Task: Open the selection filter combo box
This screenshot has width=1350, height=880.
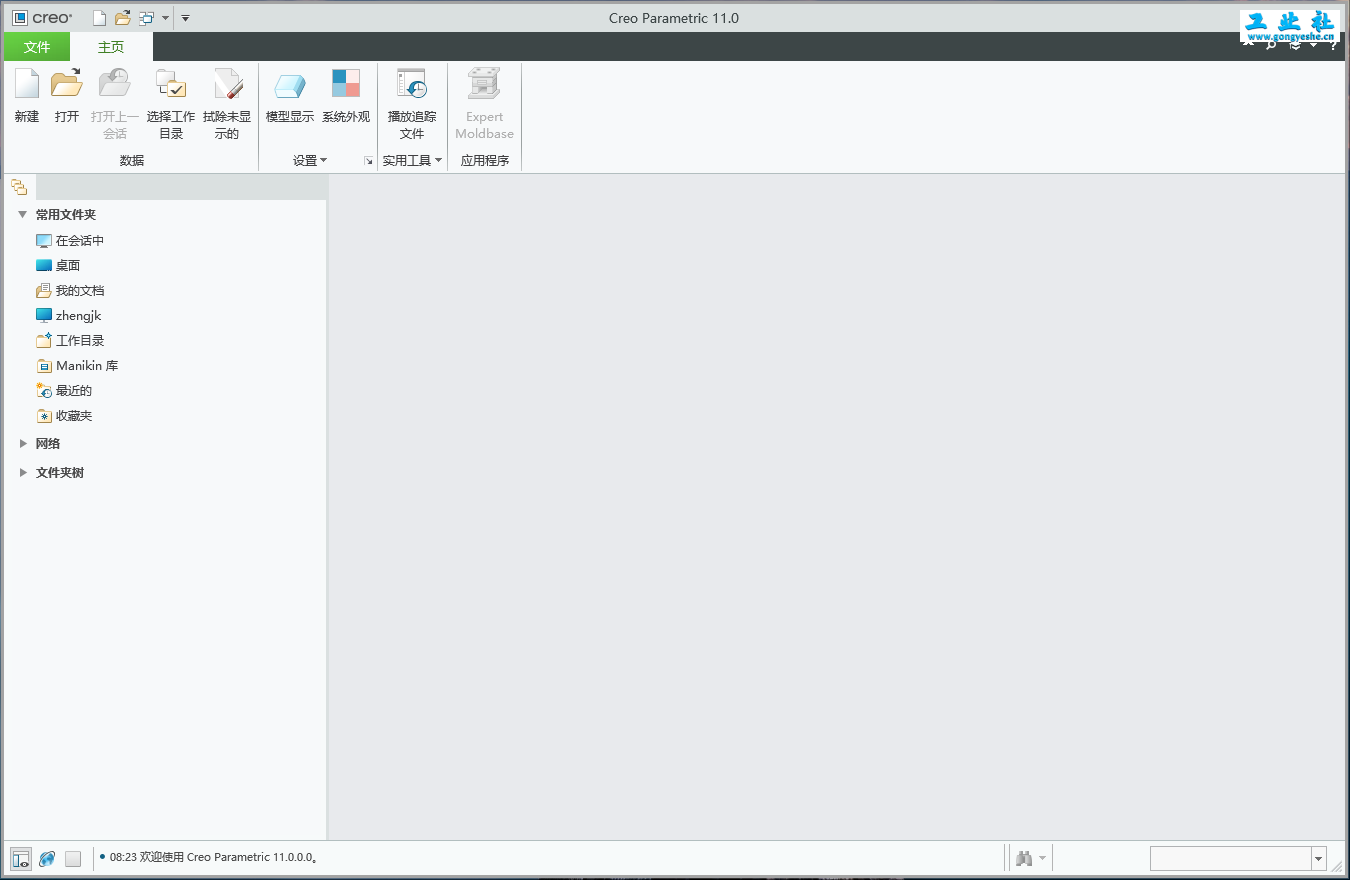Action: point(1238,858)
